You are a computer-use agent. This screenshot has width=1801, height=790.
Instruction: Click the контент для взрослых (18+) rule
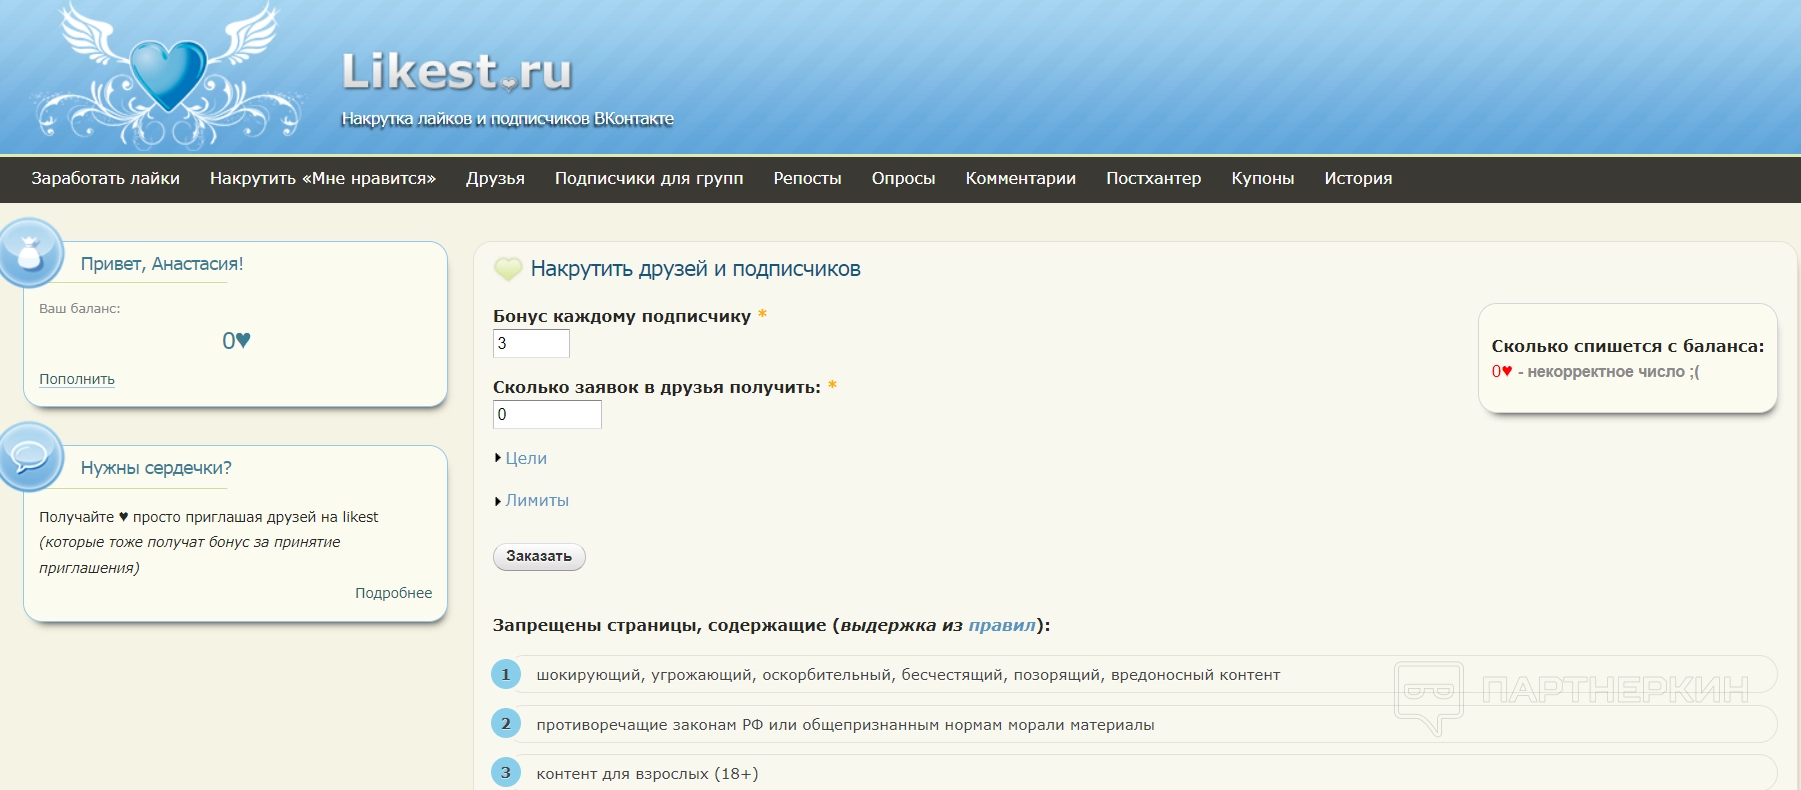click(x=647, y=774)
